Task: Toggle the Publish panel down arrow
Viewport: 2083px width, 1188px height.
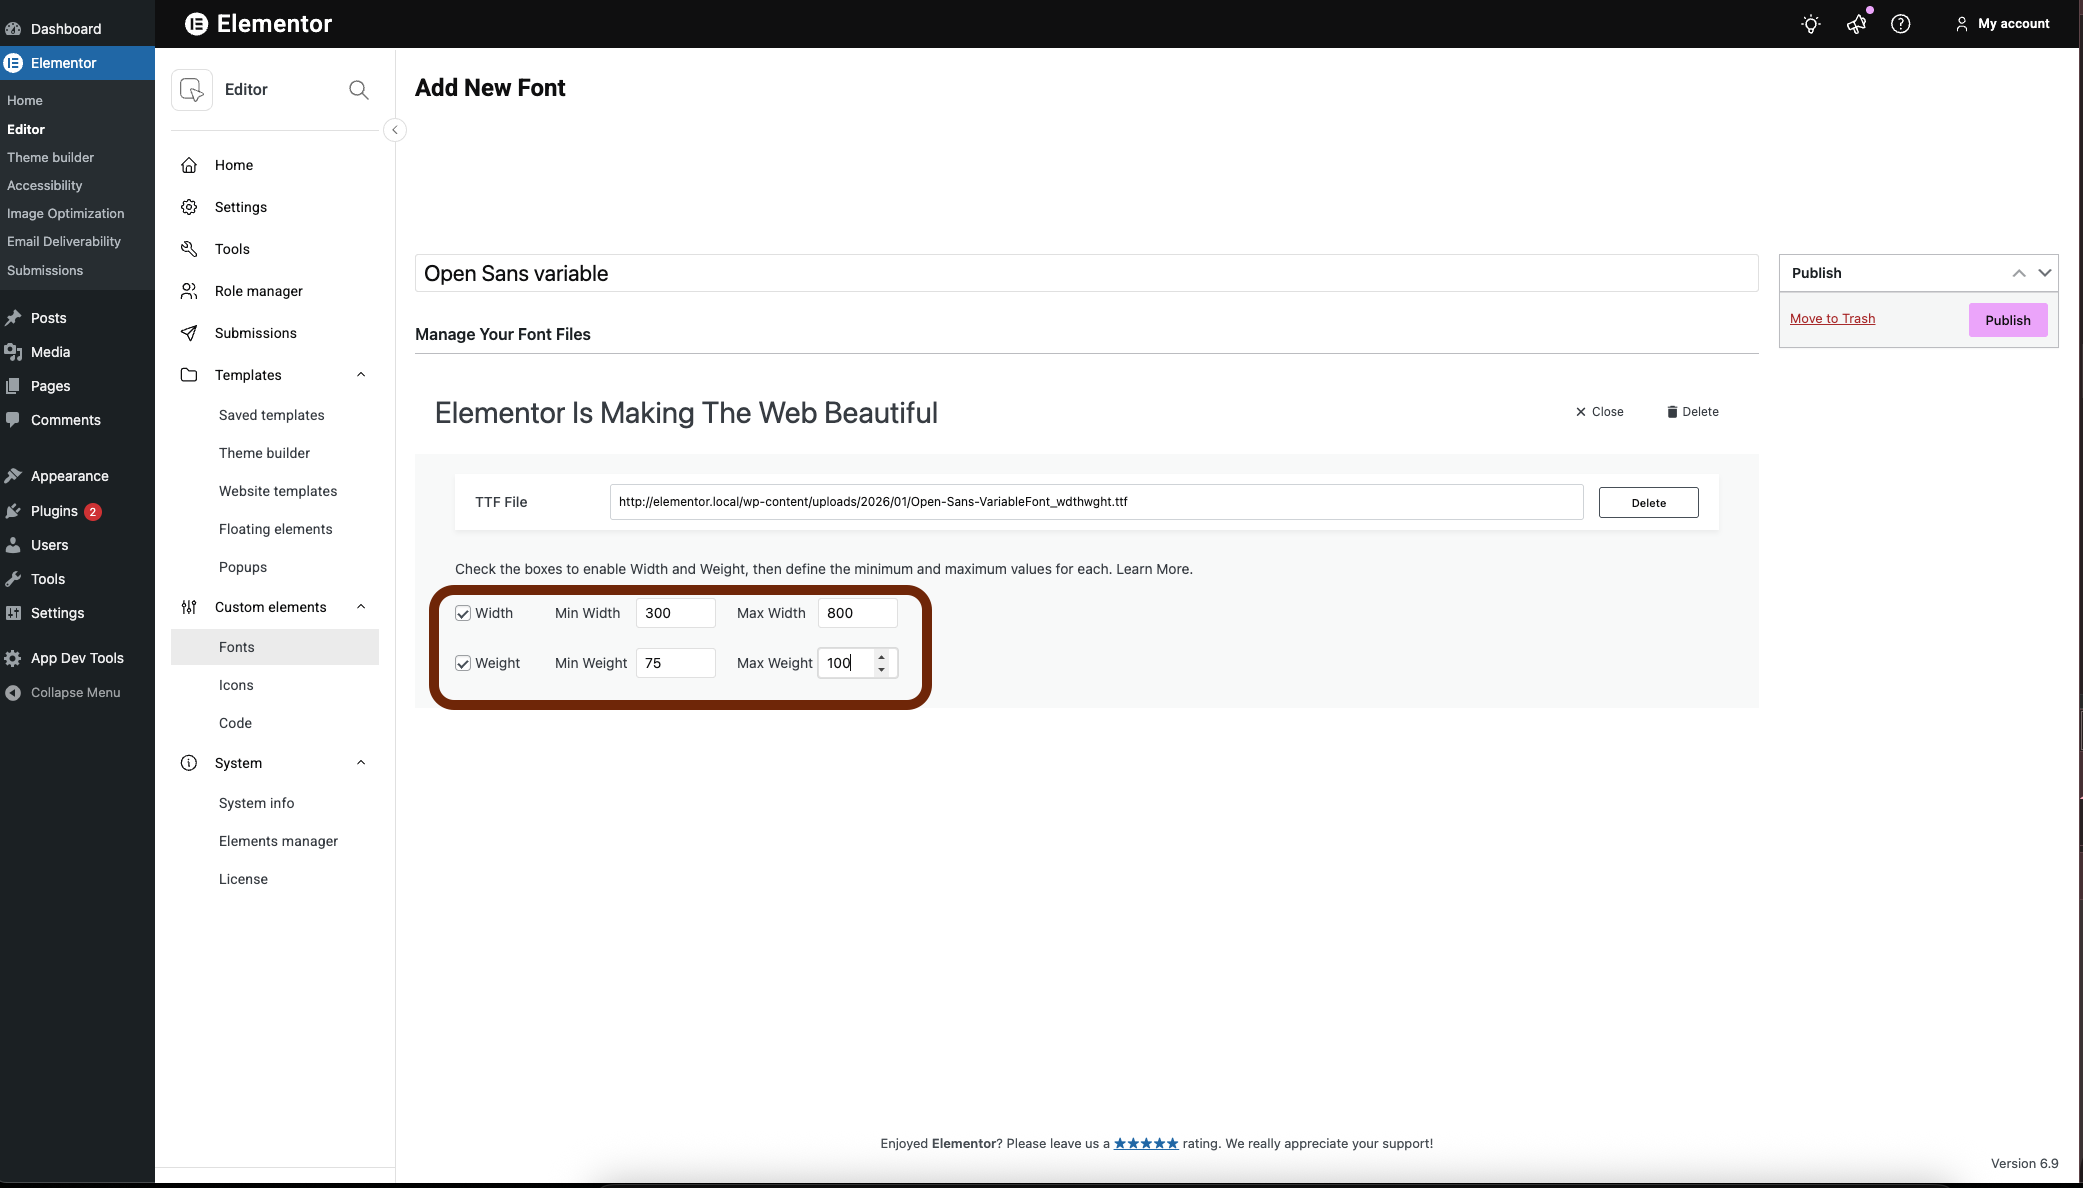Action: pyautogui.click(x=2045, y=273)
